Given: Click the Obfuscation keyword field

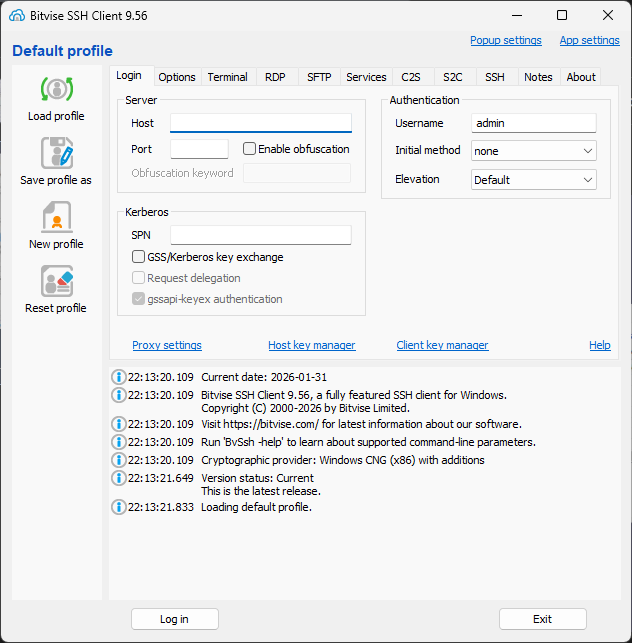Looking at the screenshot, I should (x=297, y=173).
